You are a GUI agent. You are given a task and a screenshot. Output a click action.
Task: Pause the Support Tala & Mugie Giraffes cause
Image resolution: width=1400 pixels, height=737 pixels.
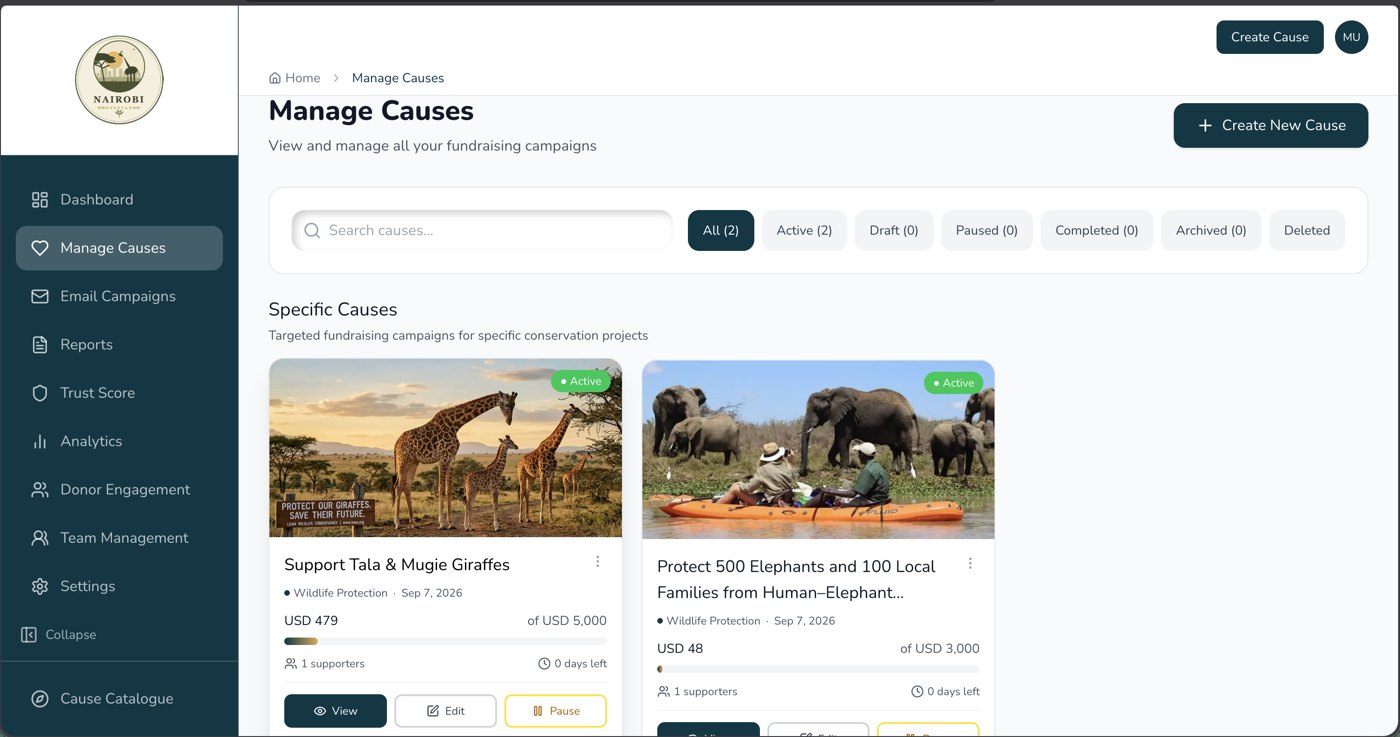click(556, 711)
